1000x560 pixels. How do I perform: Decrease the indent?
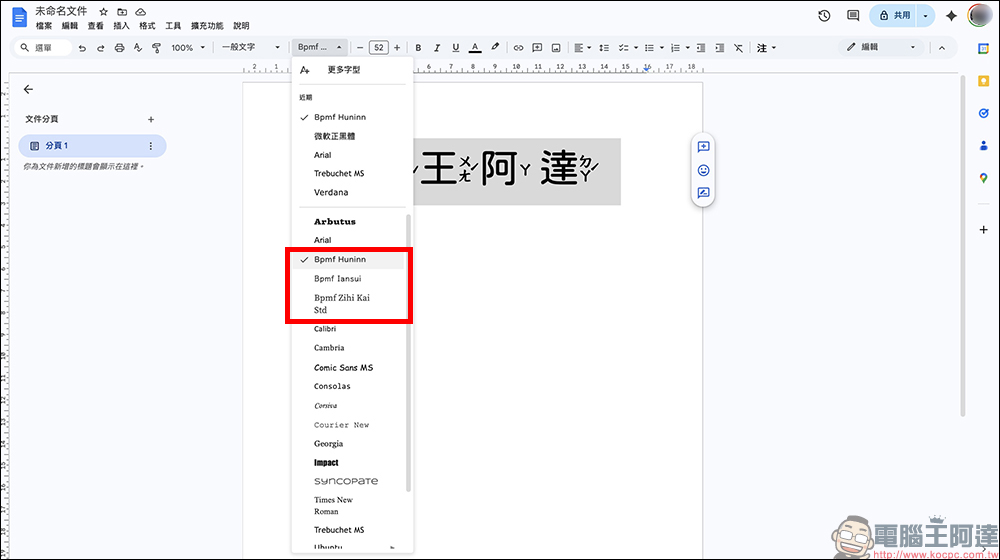coord(701,48)
